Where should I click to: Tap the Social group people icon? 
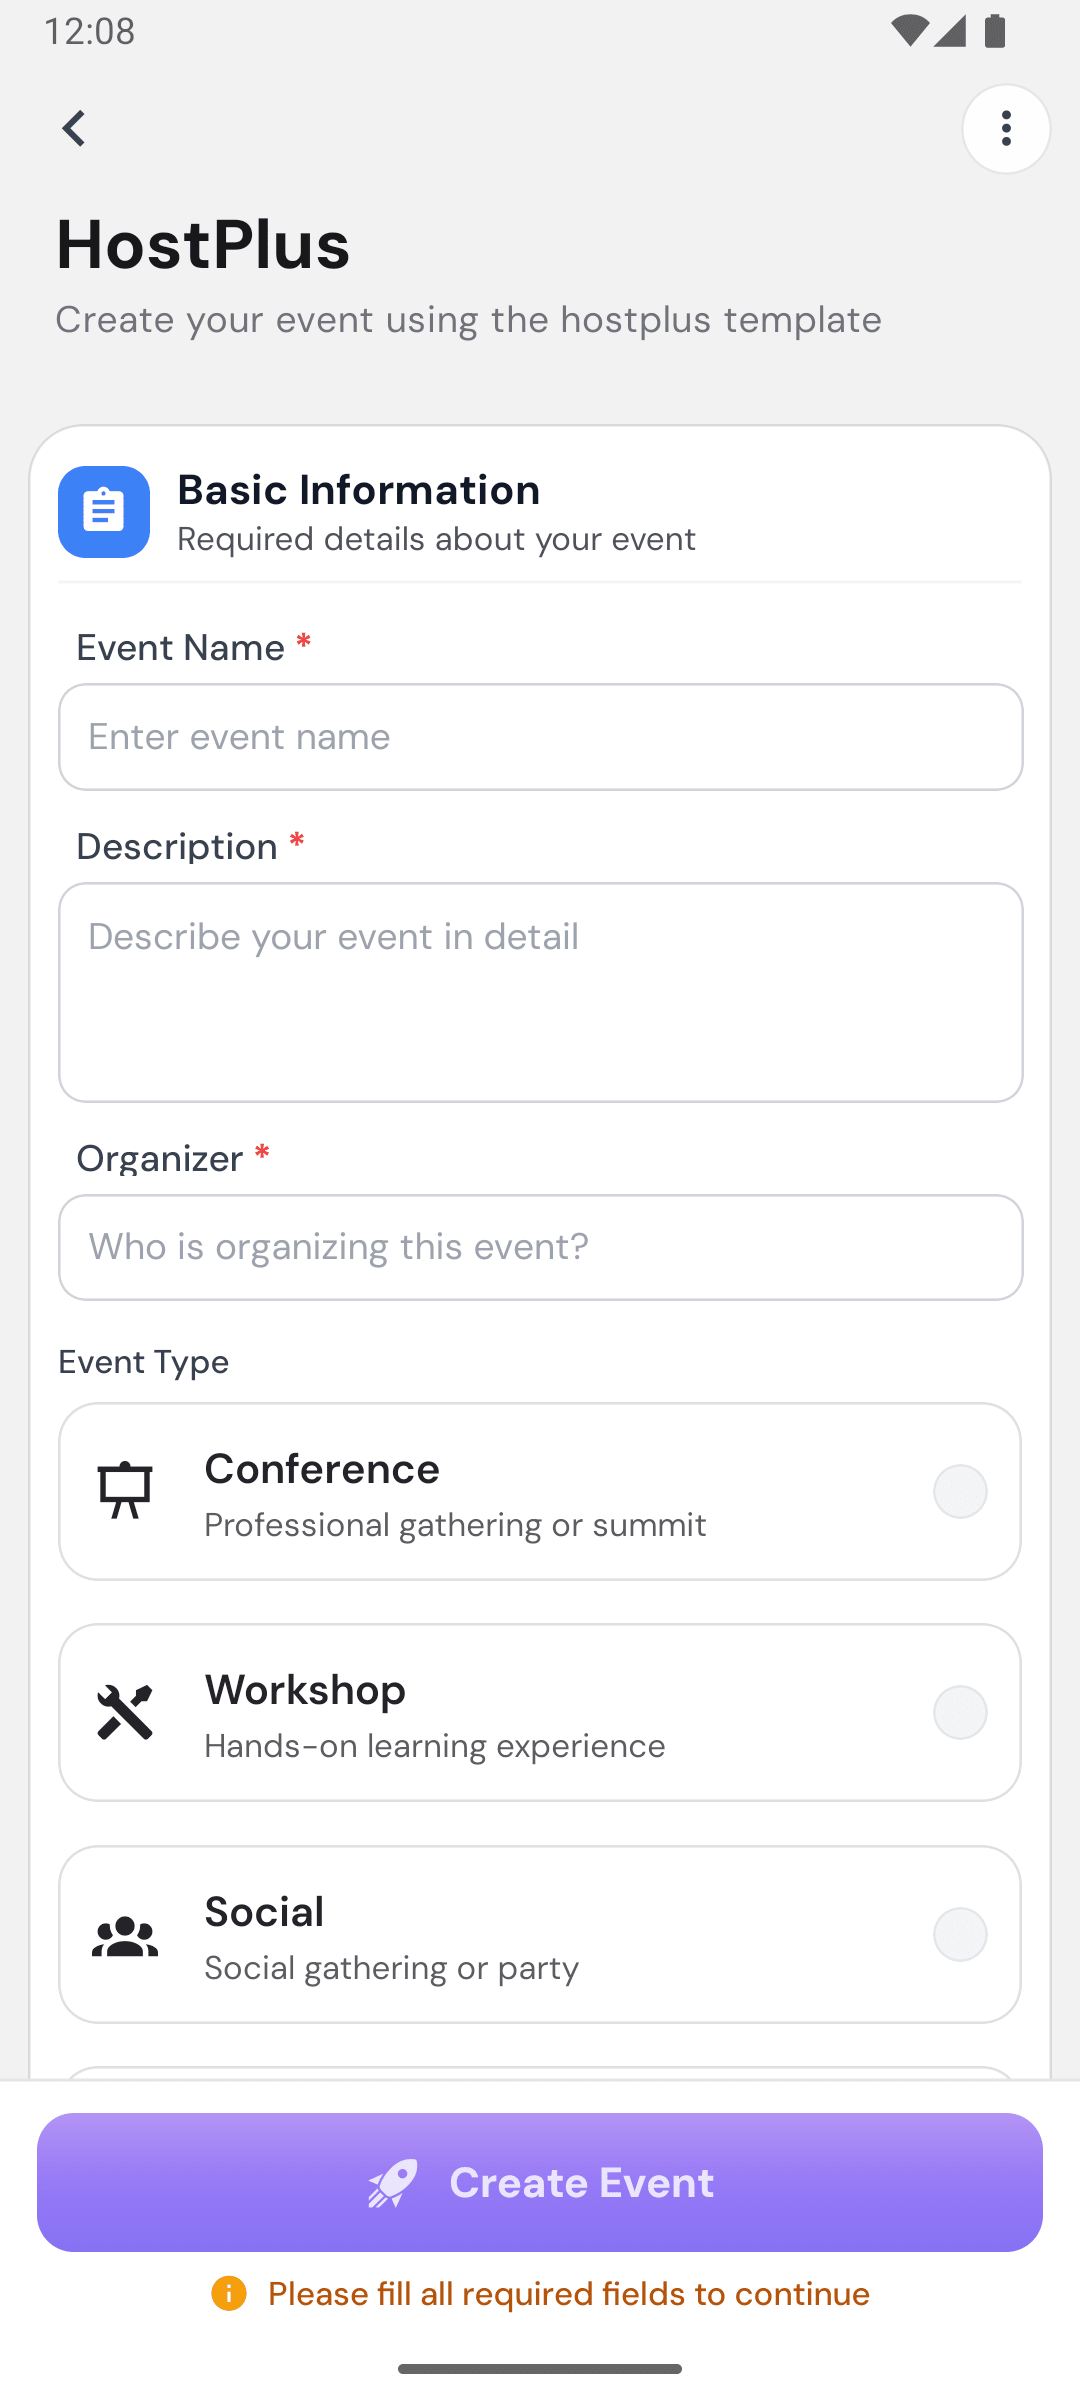click(125, 1936)
